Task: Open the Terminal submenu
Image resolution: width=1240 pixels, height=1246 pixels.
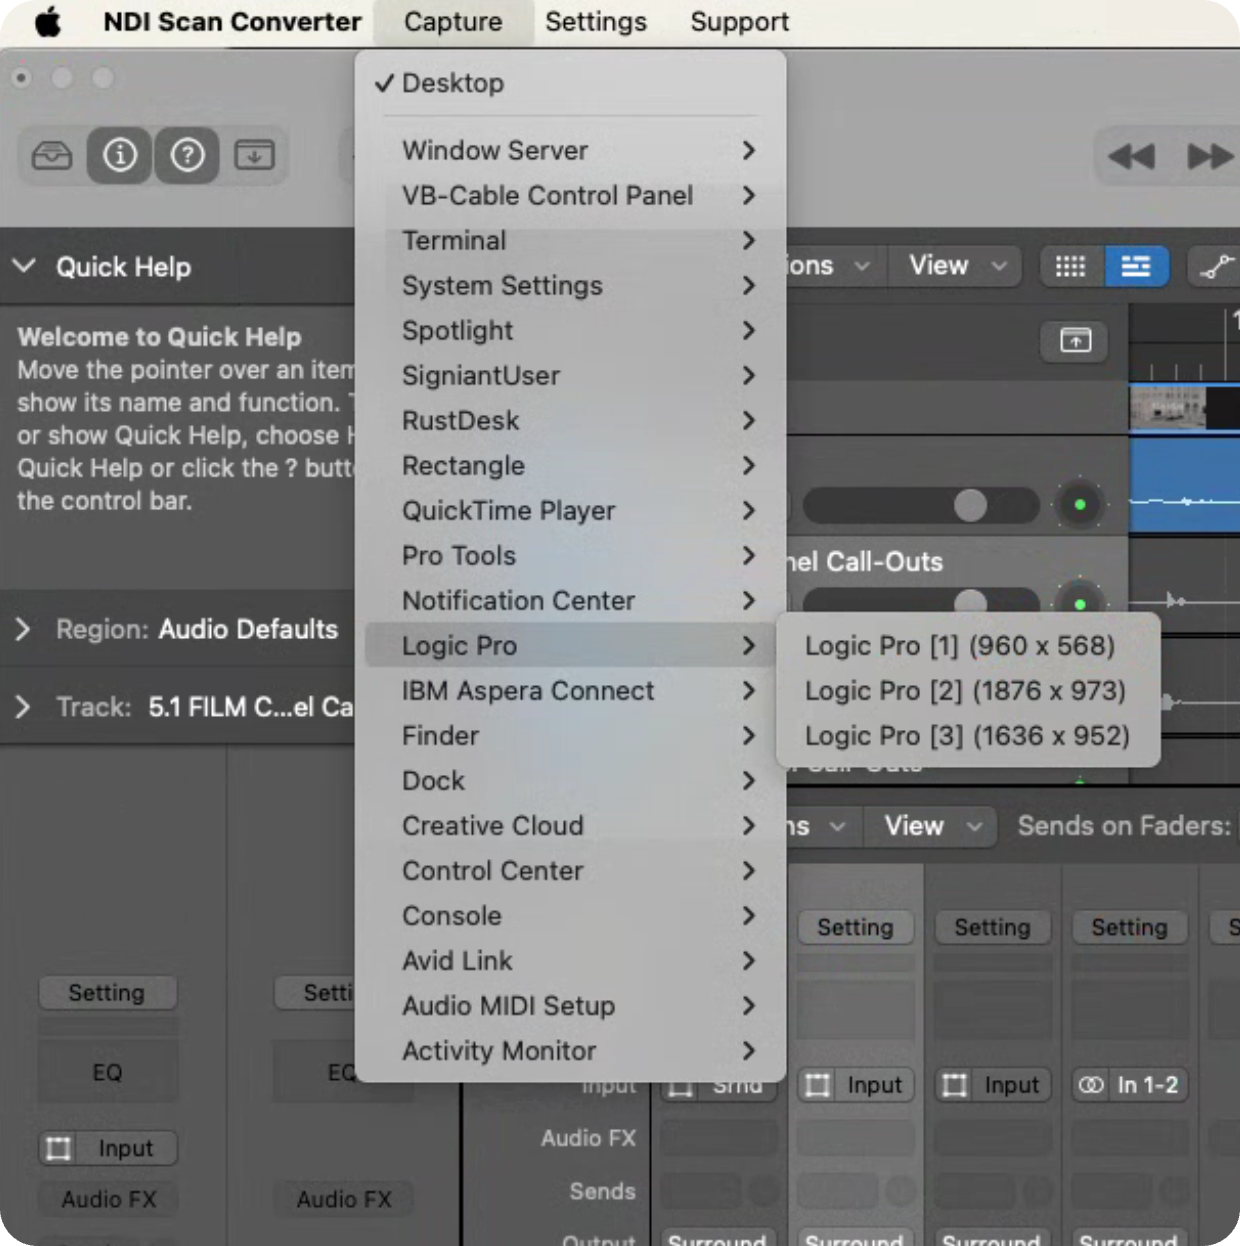Action: 570,240
